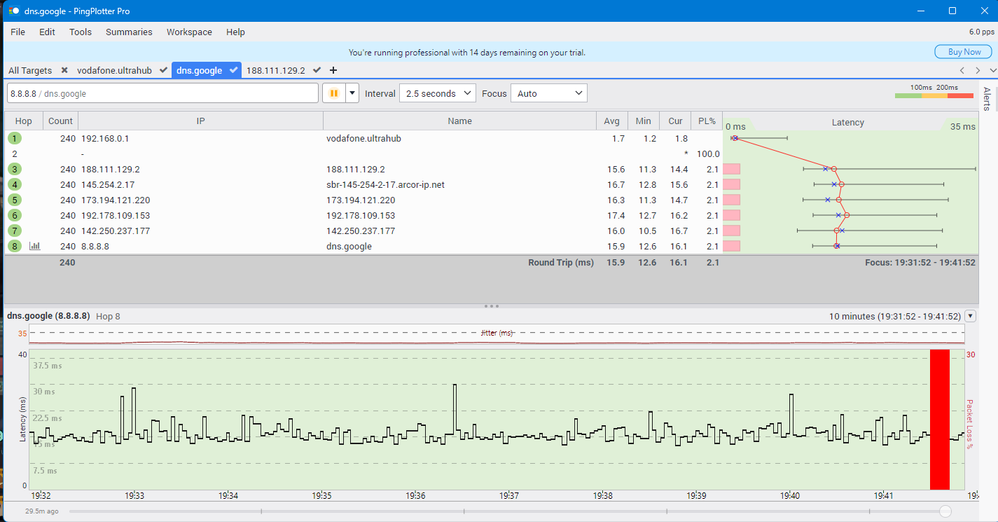The image size is (998, 522).
Task: Open the 10 minutes timeframe dropdown arrow
Action: [970, 316]
